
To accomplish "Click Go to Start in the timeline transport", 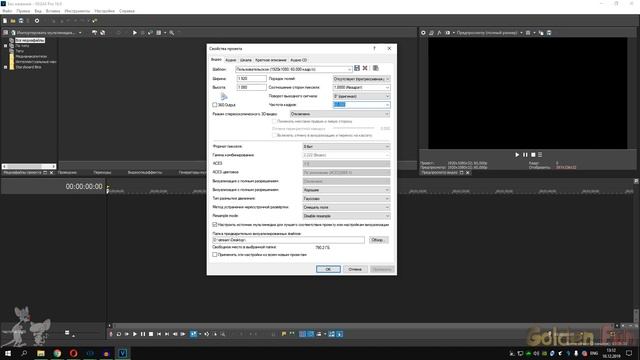I will (159, 334).
